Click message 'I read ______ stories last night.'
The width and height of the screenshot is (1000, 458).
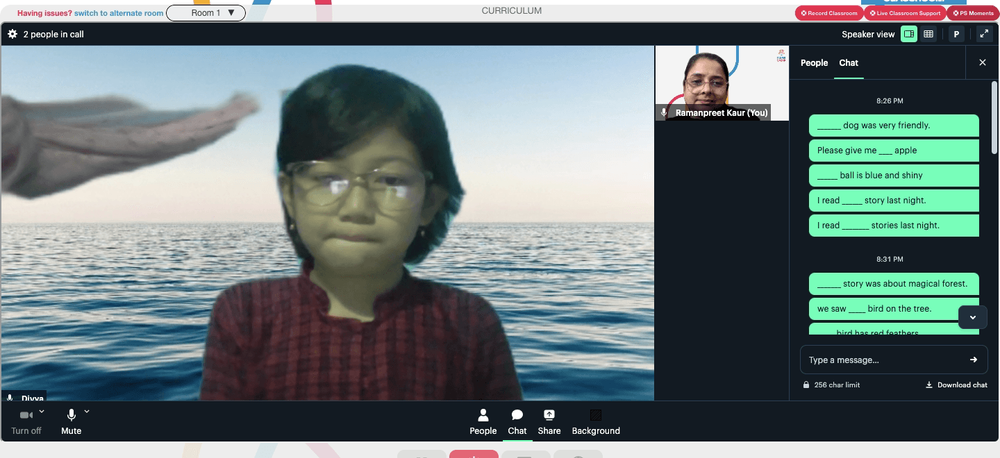(893, 225)
